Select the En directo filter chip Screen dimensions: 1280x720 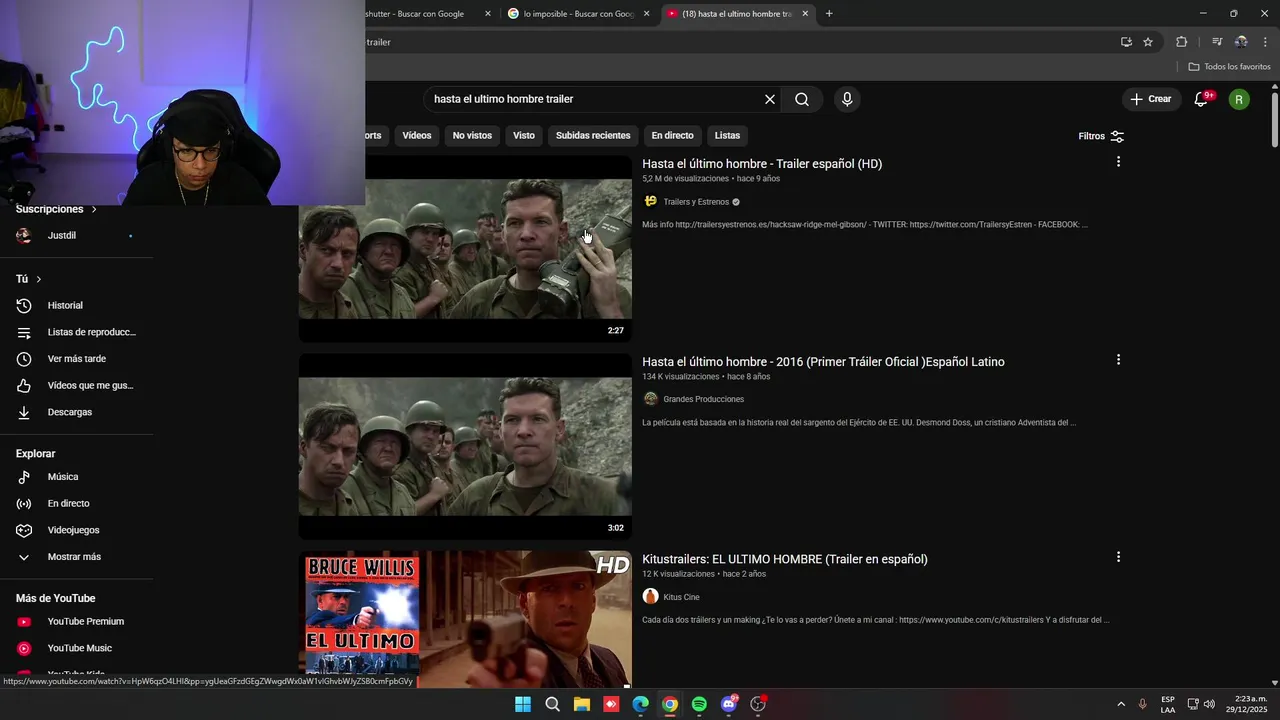[x=672, y=135]
